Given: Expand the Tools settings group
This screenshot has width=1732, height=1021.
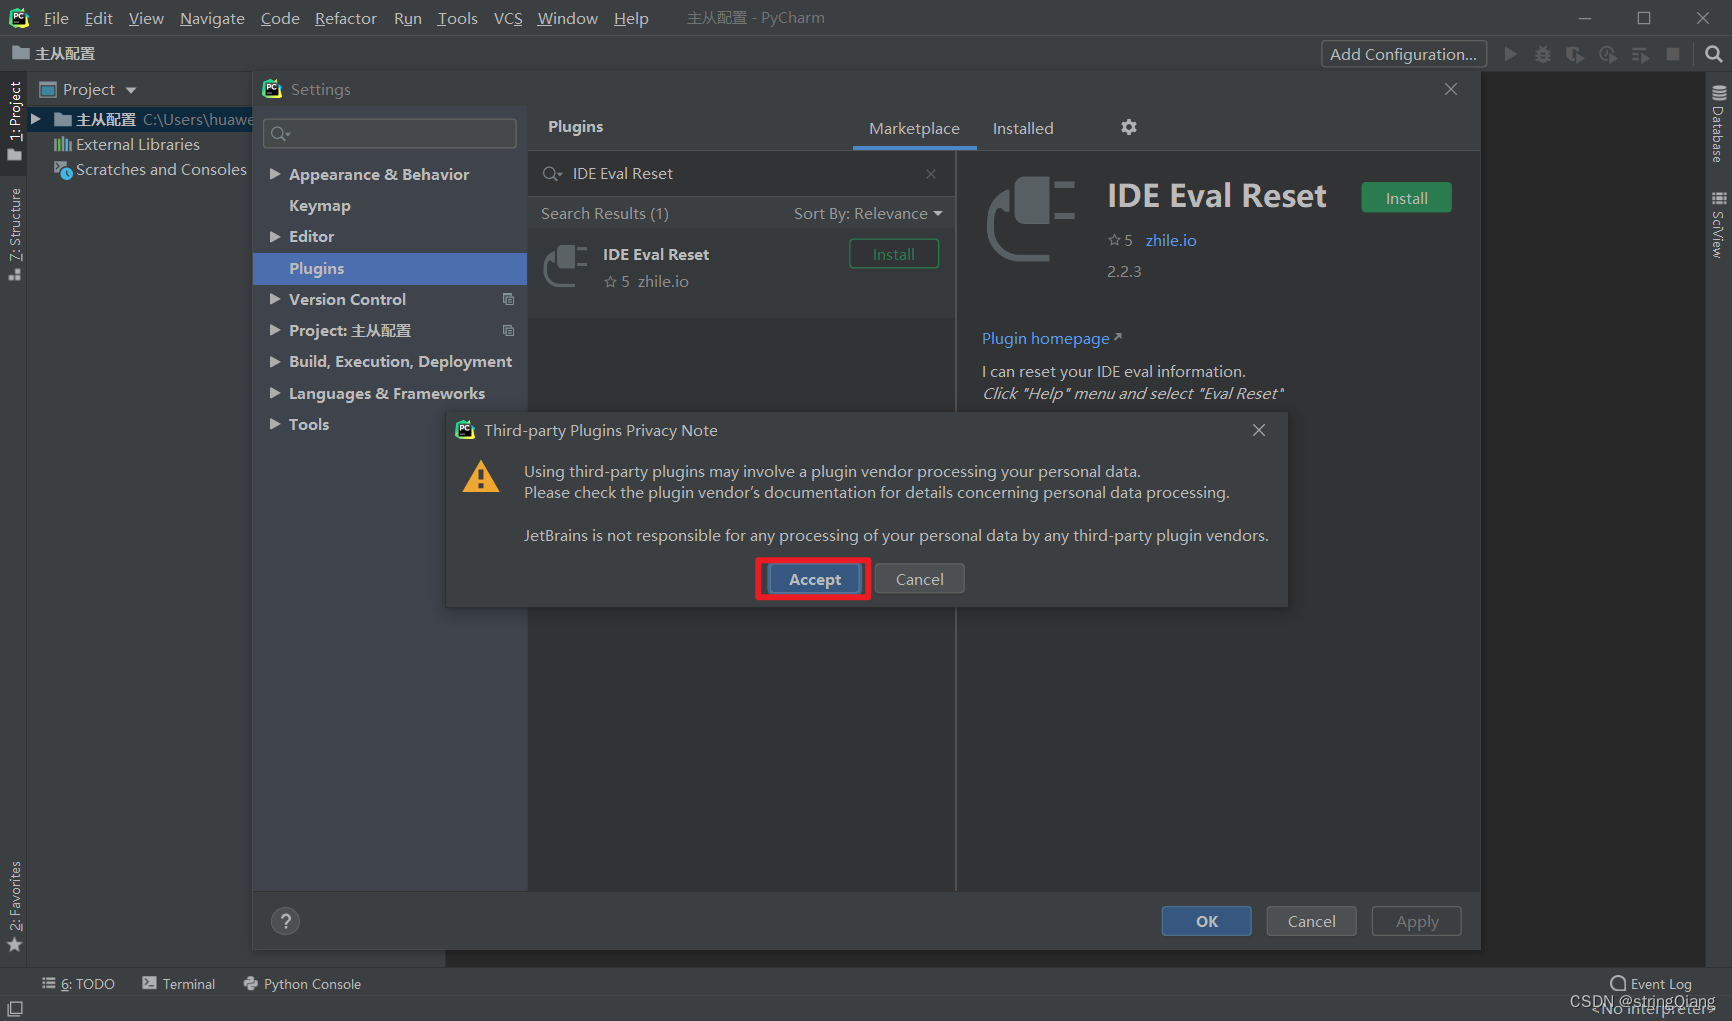Looking at the screenshot, I should 275,424.
